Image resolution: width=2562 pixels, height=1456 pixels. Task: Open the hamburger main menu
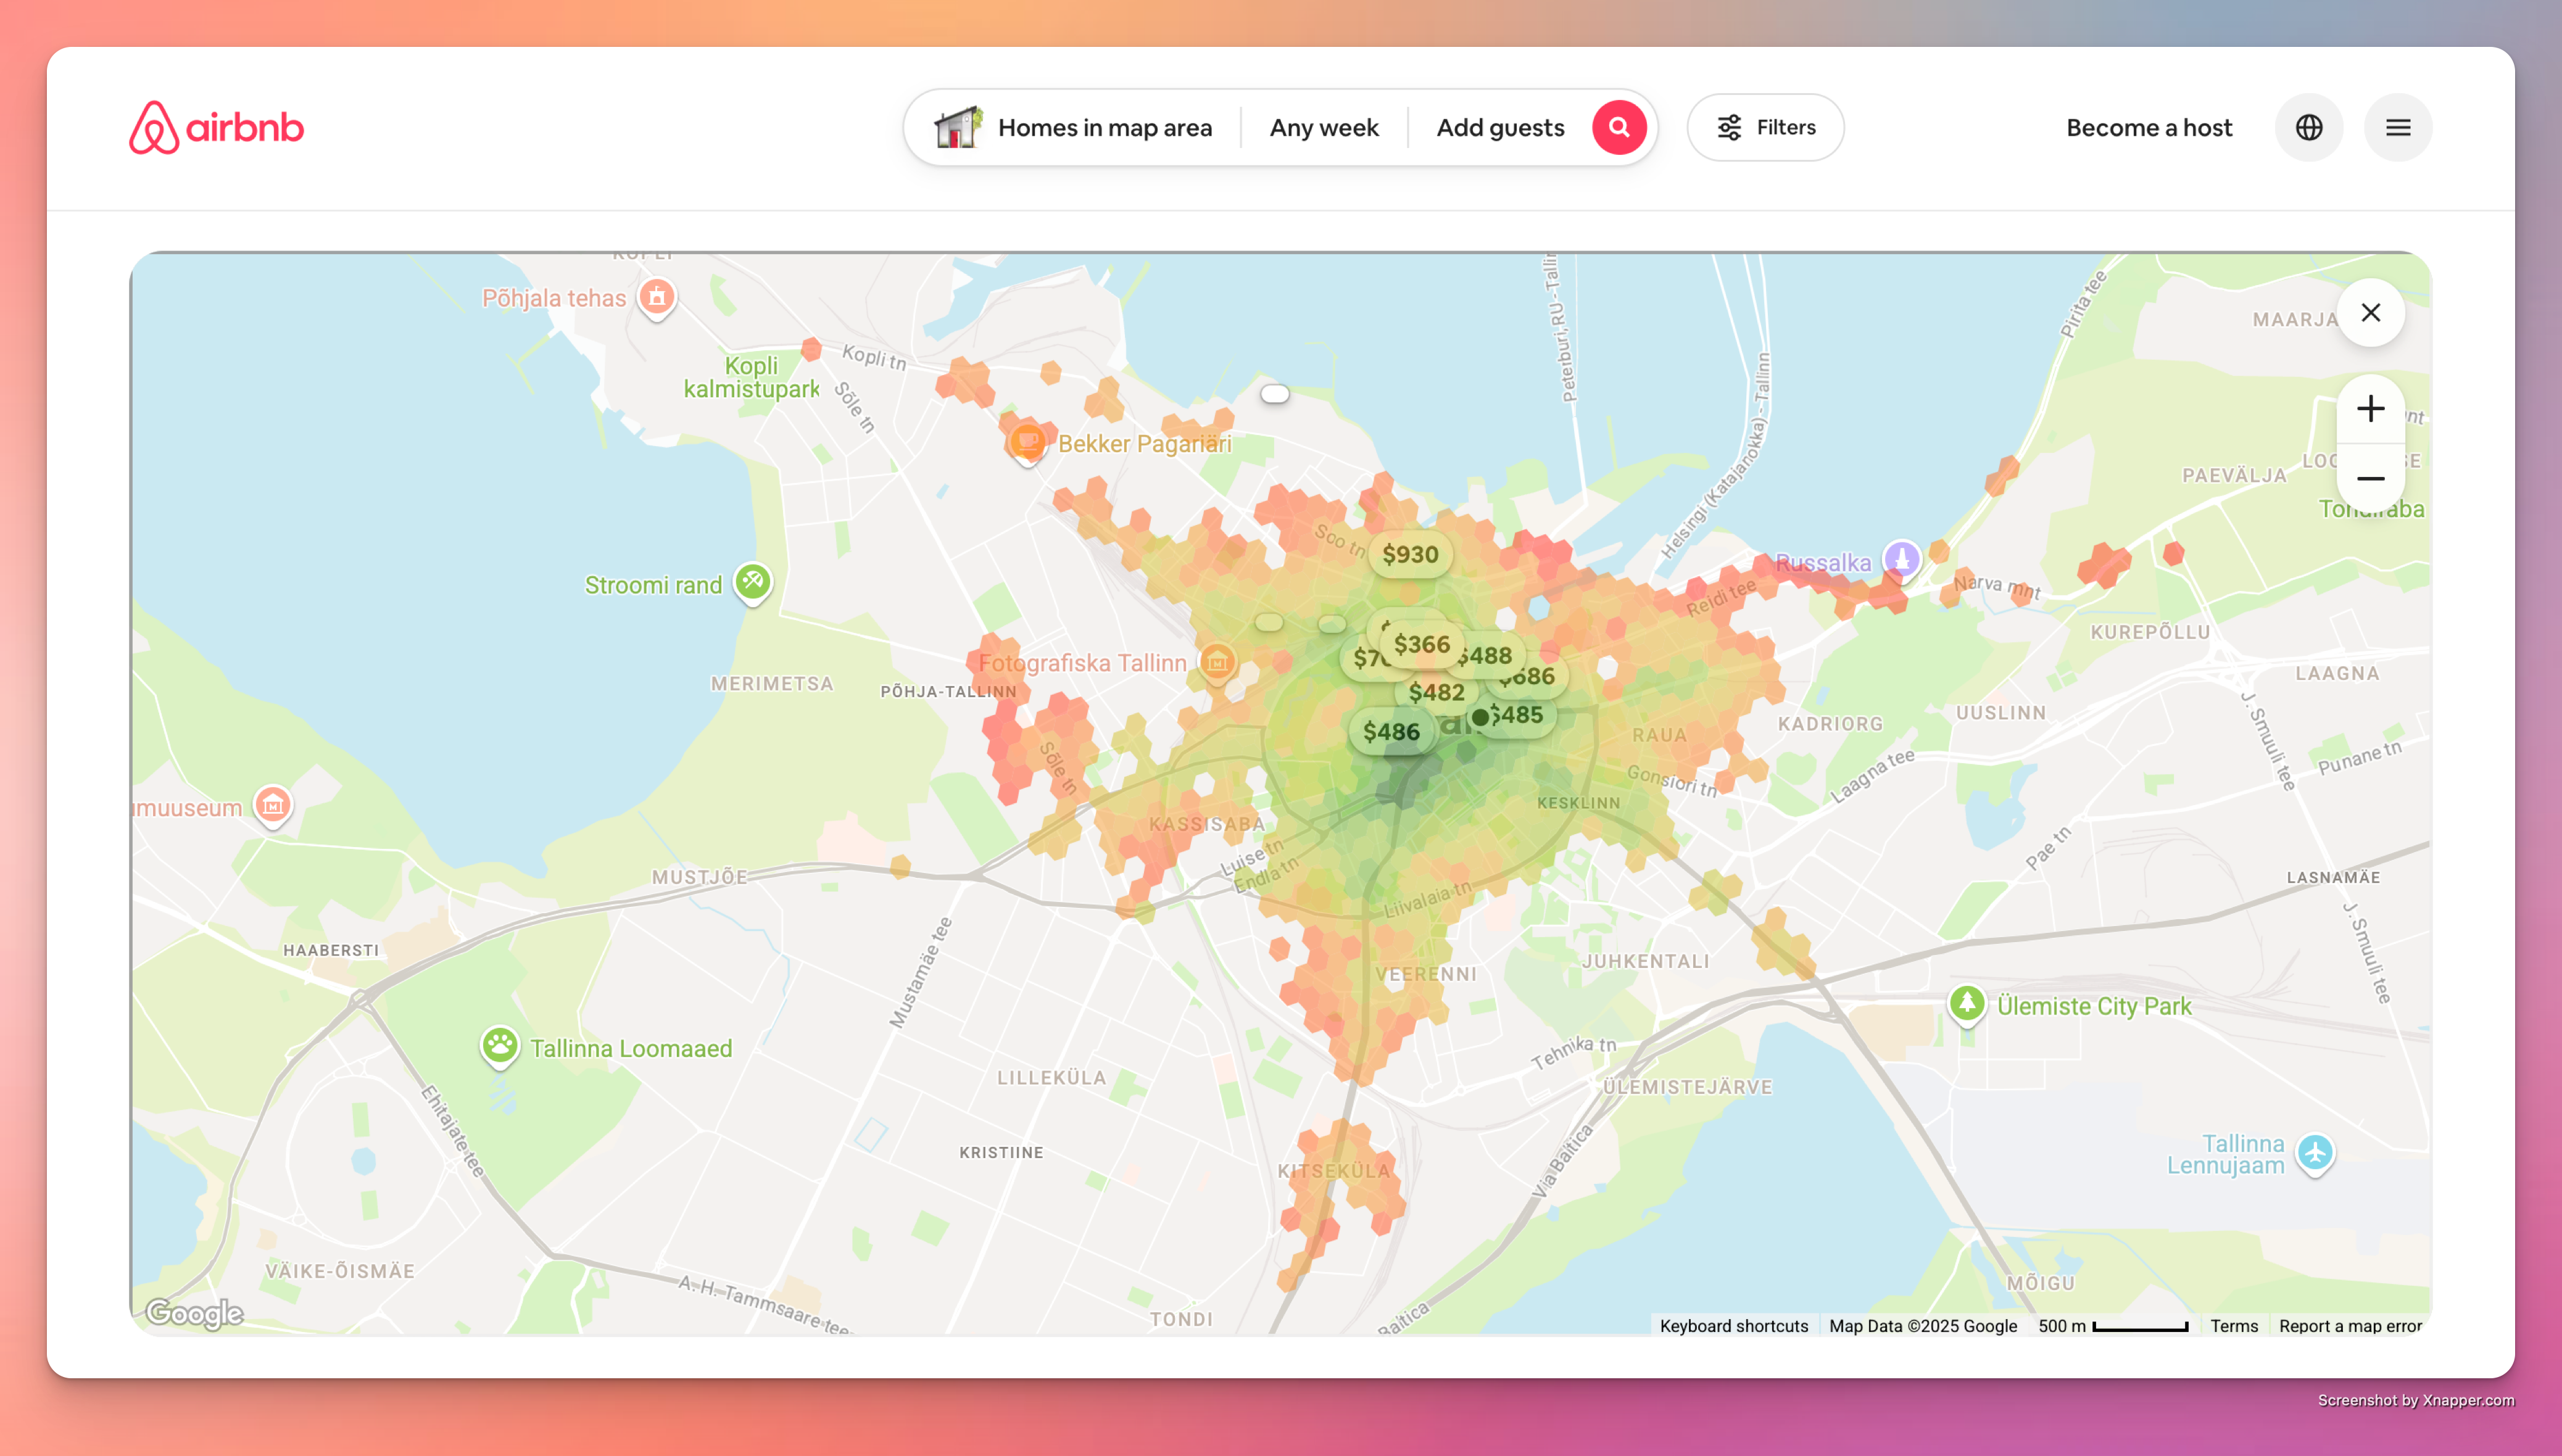click(x=2397, y=128)
